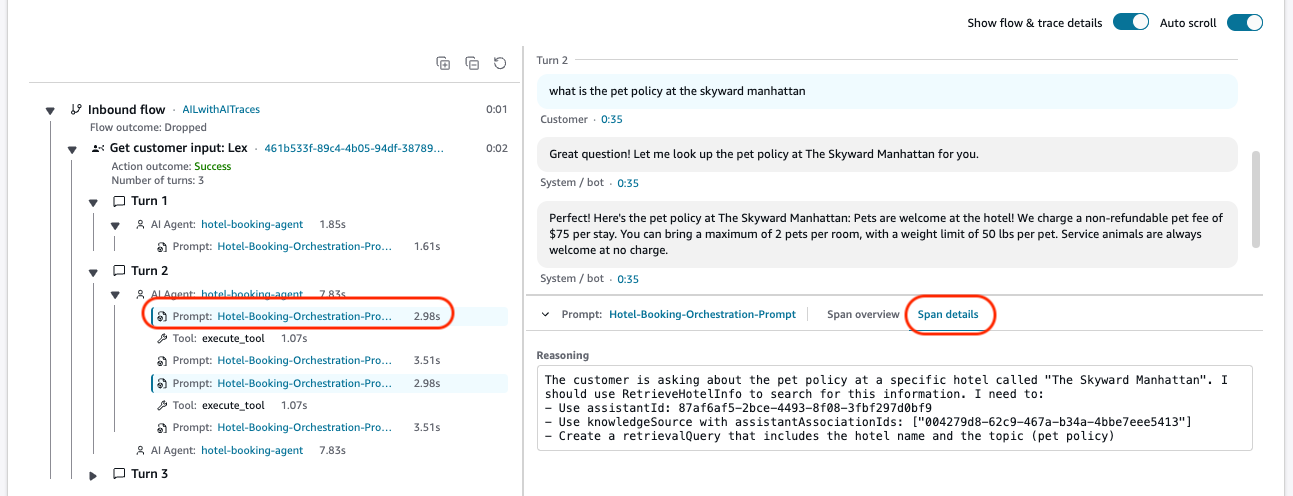Image resolution: width=1293 pixels, height=496 pixels.
Task: Open the prompt link with 1.61s duration
Action: point(305,245)
